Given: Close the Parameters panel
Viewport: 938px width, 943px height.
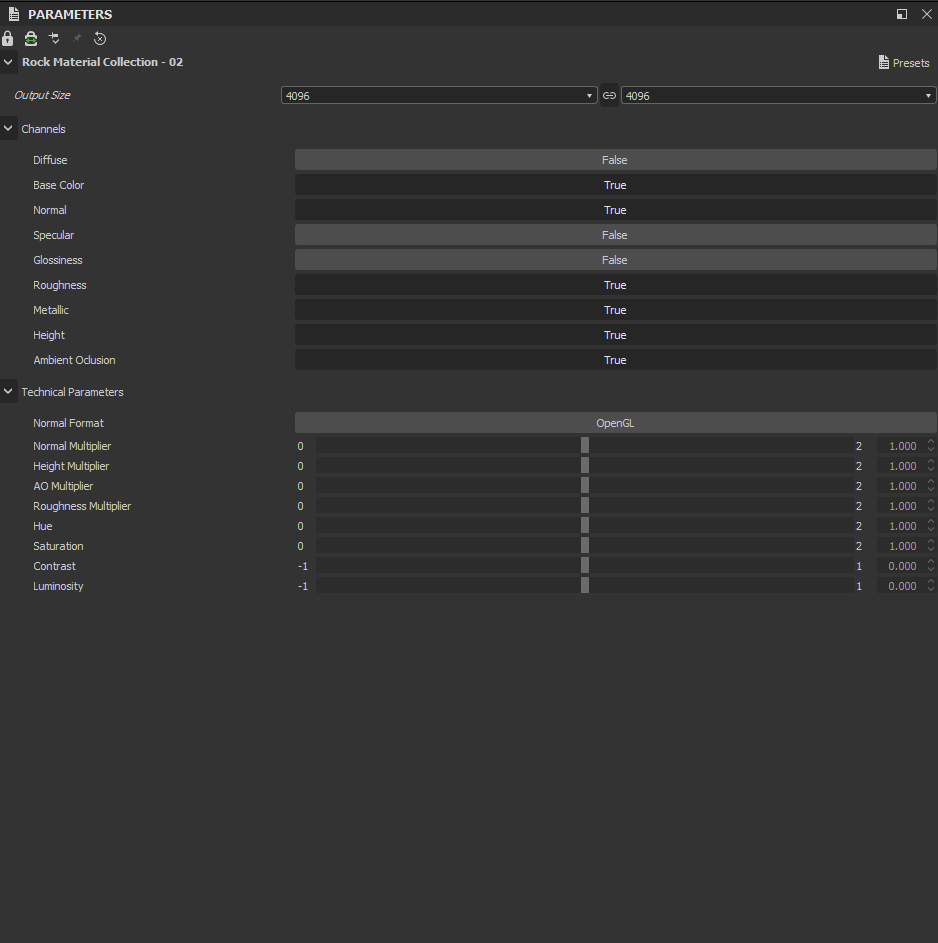Looking at the screenshot, I should [927, 14].
